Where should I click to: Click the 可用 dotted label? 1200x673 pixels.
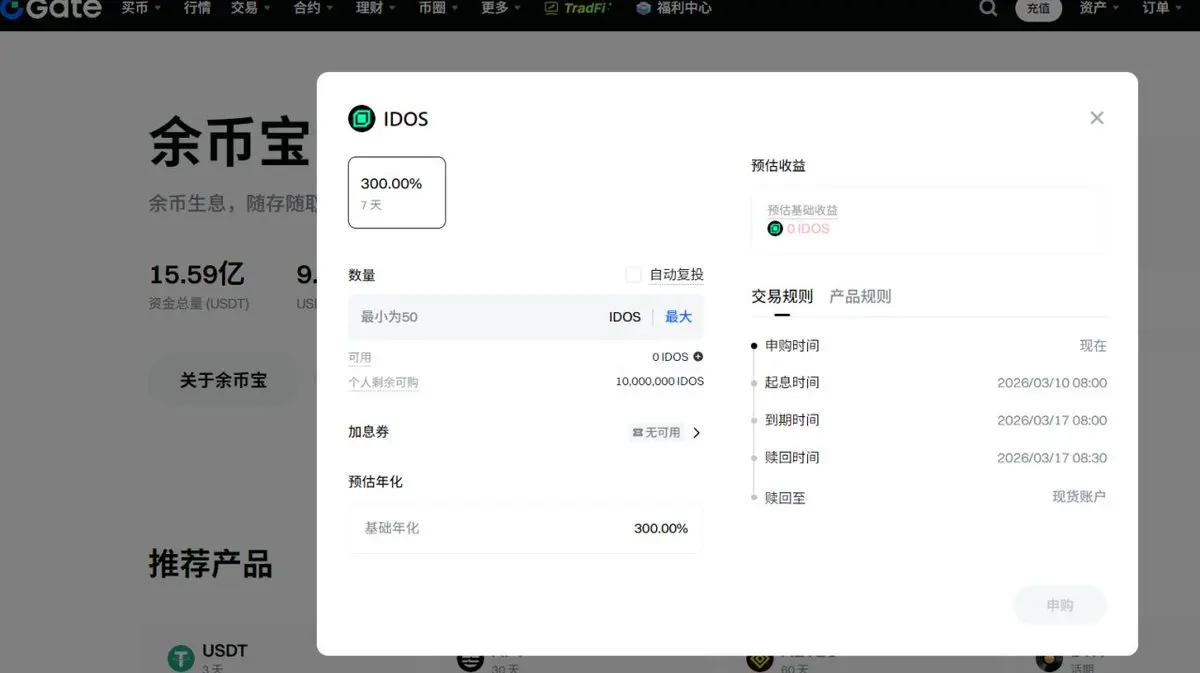[x=360, y=357]
